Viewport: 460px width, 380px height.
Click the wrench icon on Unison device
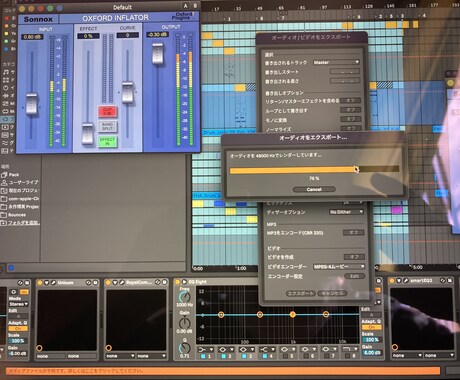coord(53,283)
